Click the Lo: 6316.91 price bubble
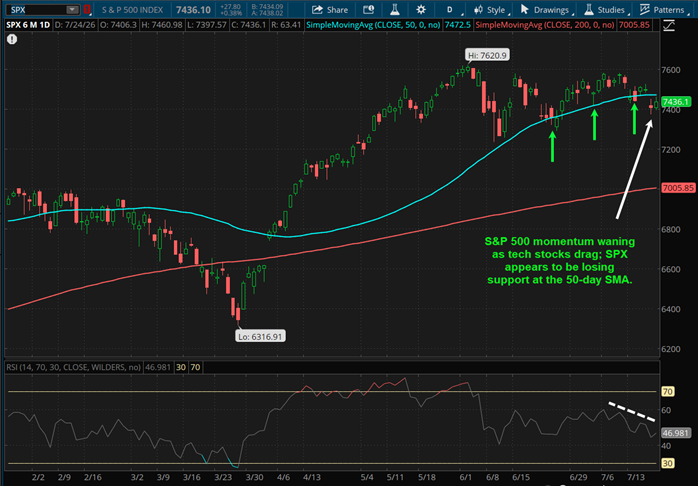Viewport: 699px width, 487px height. pyautogui.click(x=260, y=336)
